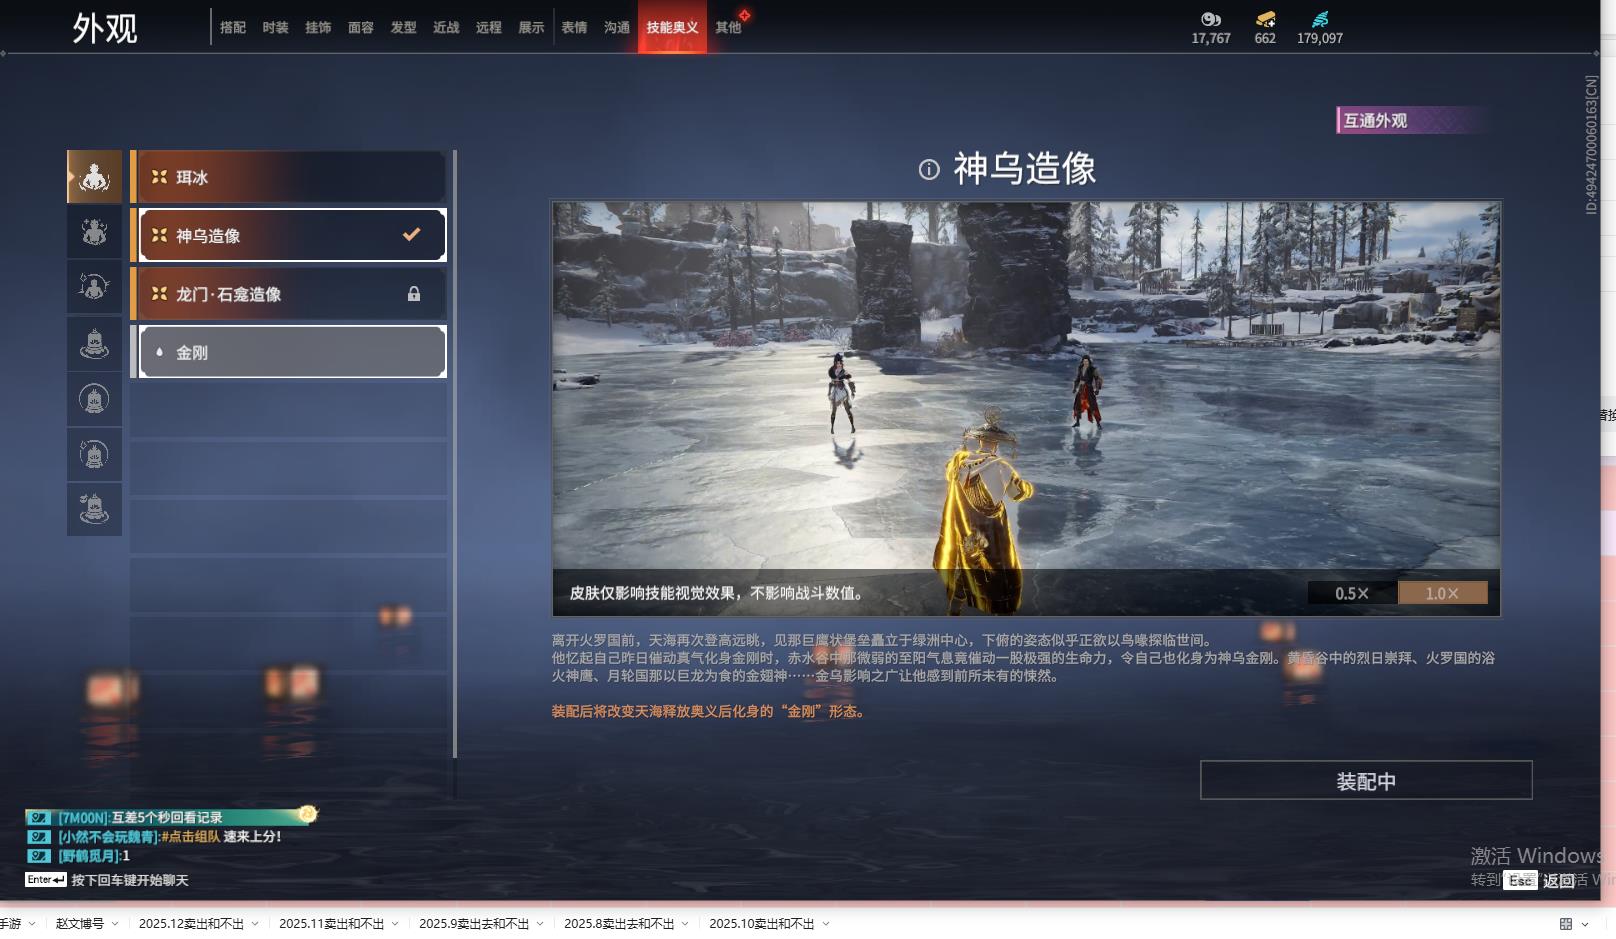Viewport: 1616px width, 939px height.
Task: Open dropdown arrow beside 2025.10卖出和不出 tab
Action: (x=826, y=924)
